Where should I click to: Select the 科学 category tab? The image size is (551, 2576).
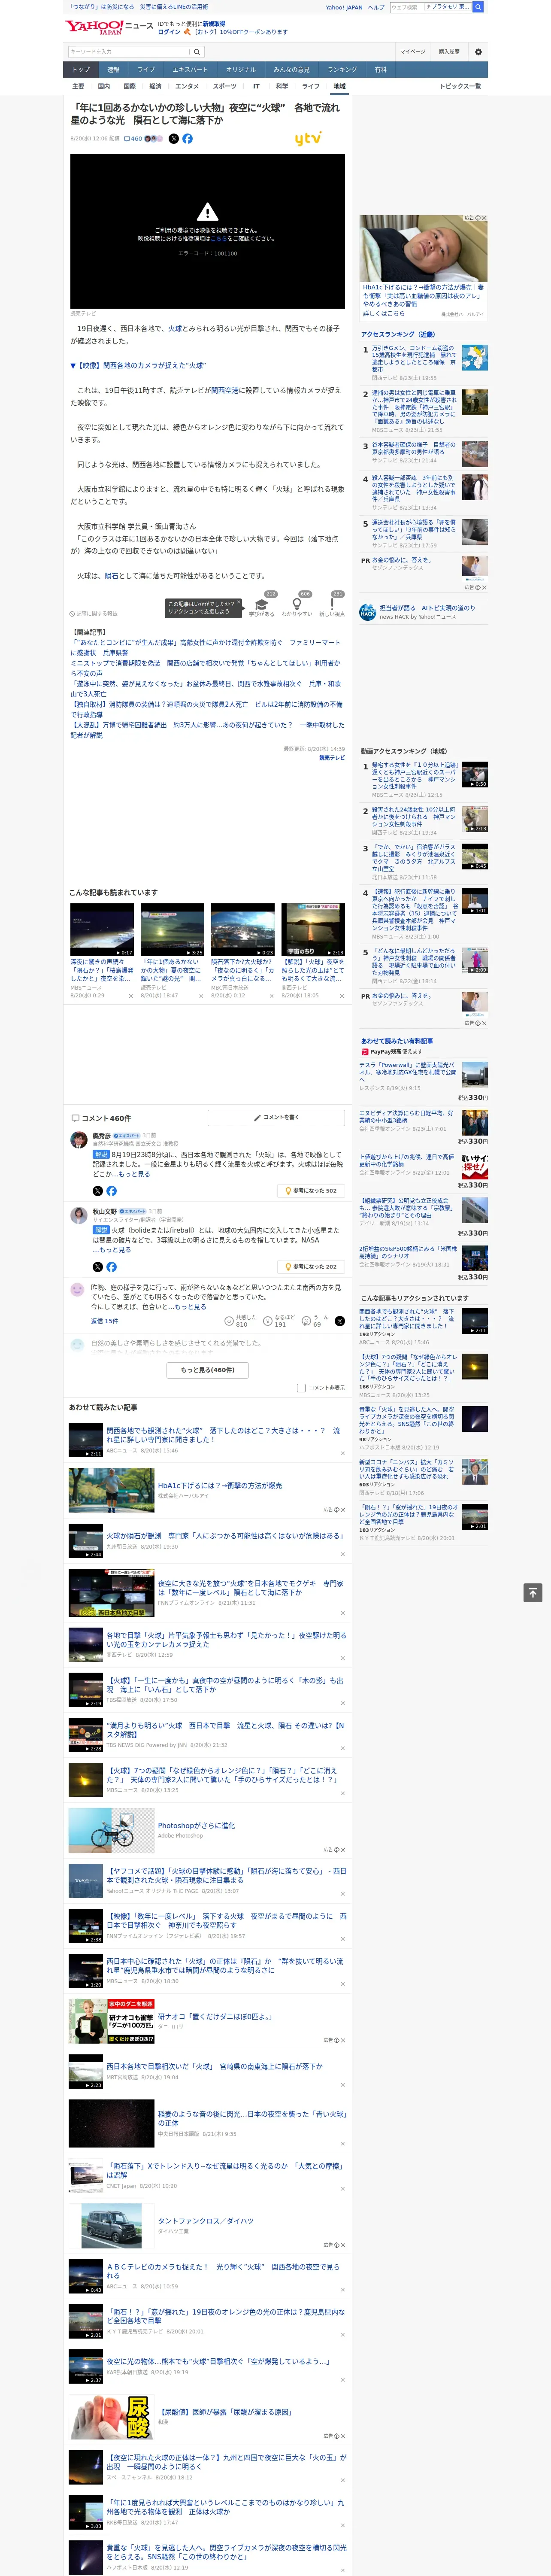[x=282, y=86]
